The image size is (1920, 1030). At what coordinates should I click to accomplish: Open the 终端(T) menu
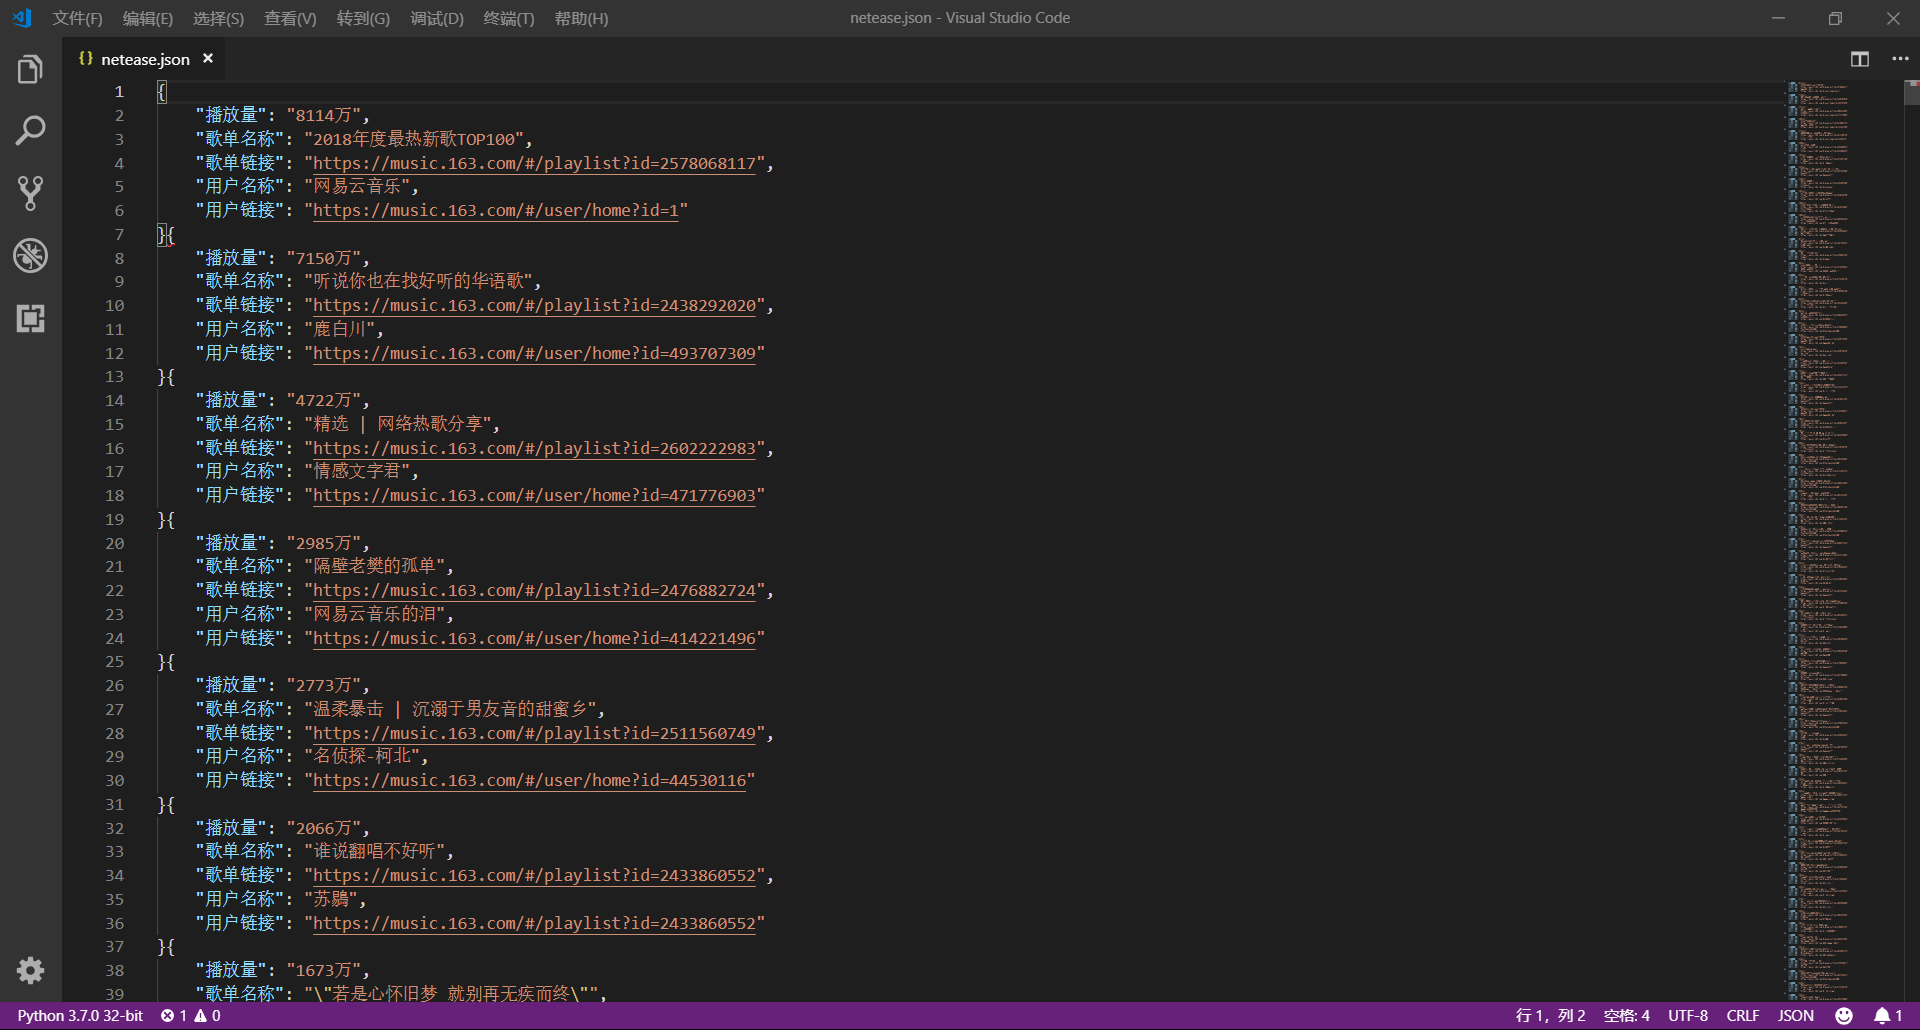[508, 18]
